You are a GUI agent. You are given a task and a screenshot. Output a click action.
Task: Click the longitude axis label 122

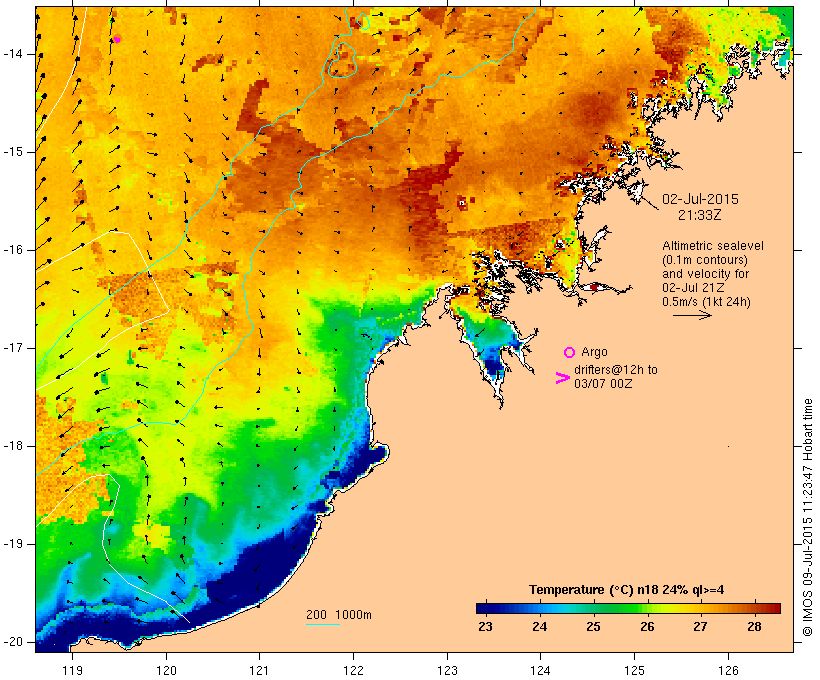coord(354,670)
